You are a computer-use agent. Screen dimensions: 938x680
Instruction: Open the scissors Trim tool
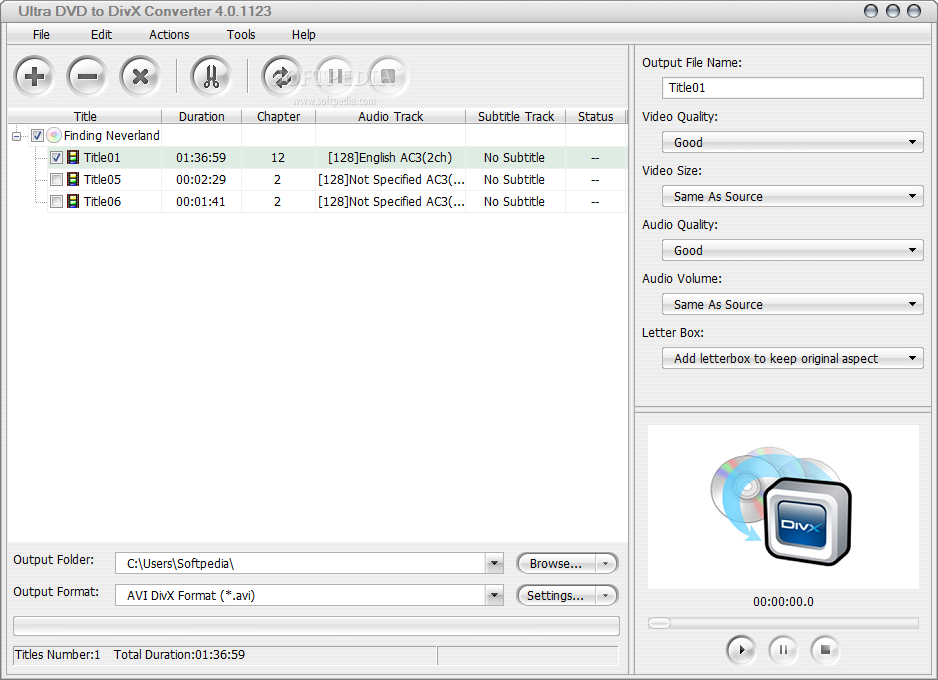[x=211, y=76]
